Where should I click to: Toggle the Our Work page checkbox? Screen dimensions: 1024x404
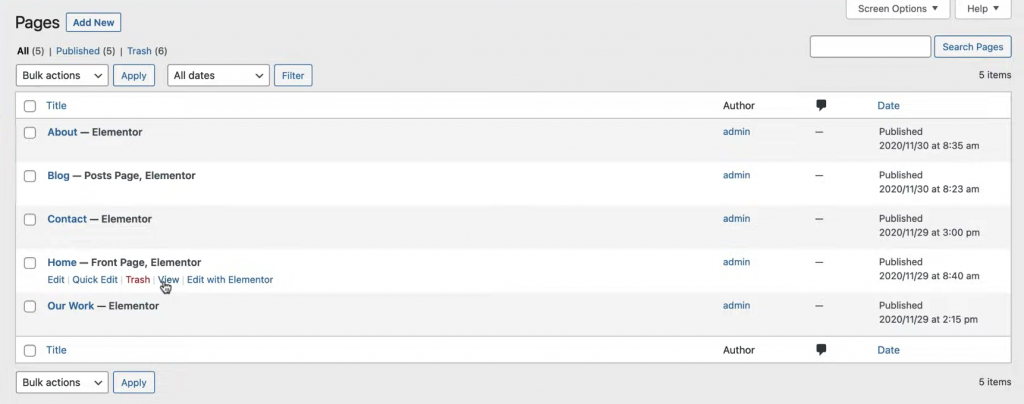pos(30,307)
